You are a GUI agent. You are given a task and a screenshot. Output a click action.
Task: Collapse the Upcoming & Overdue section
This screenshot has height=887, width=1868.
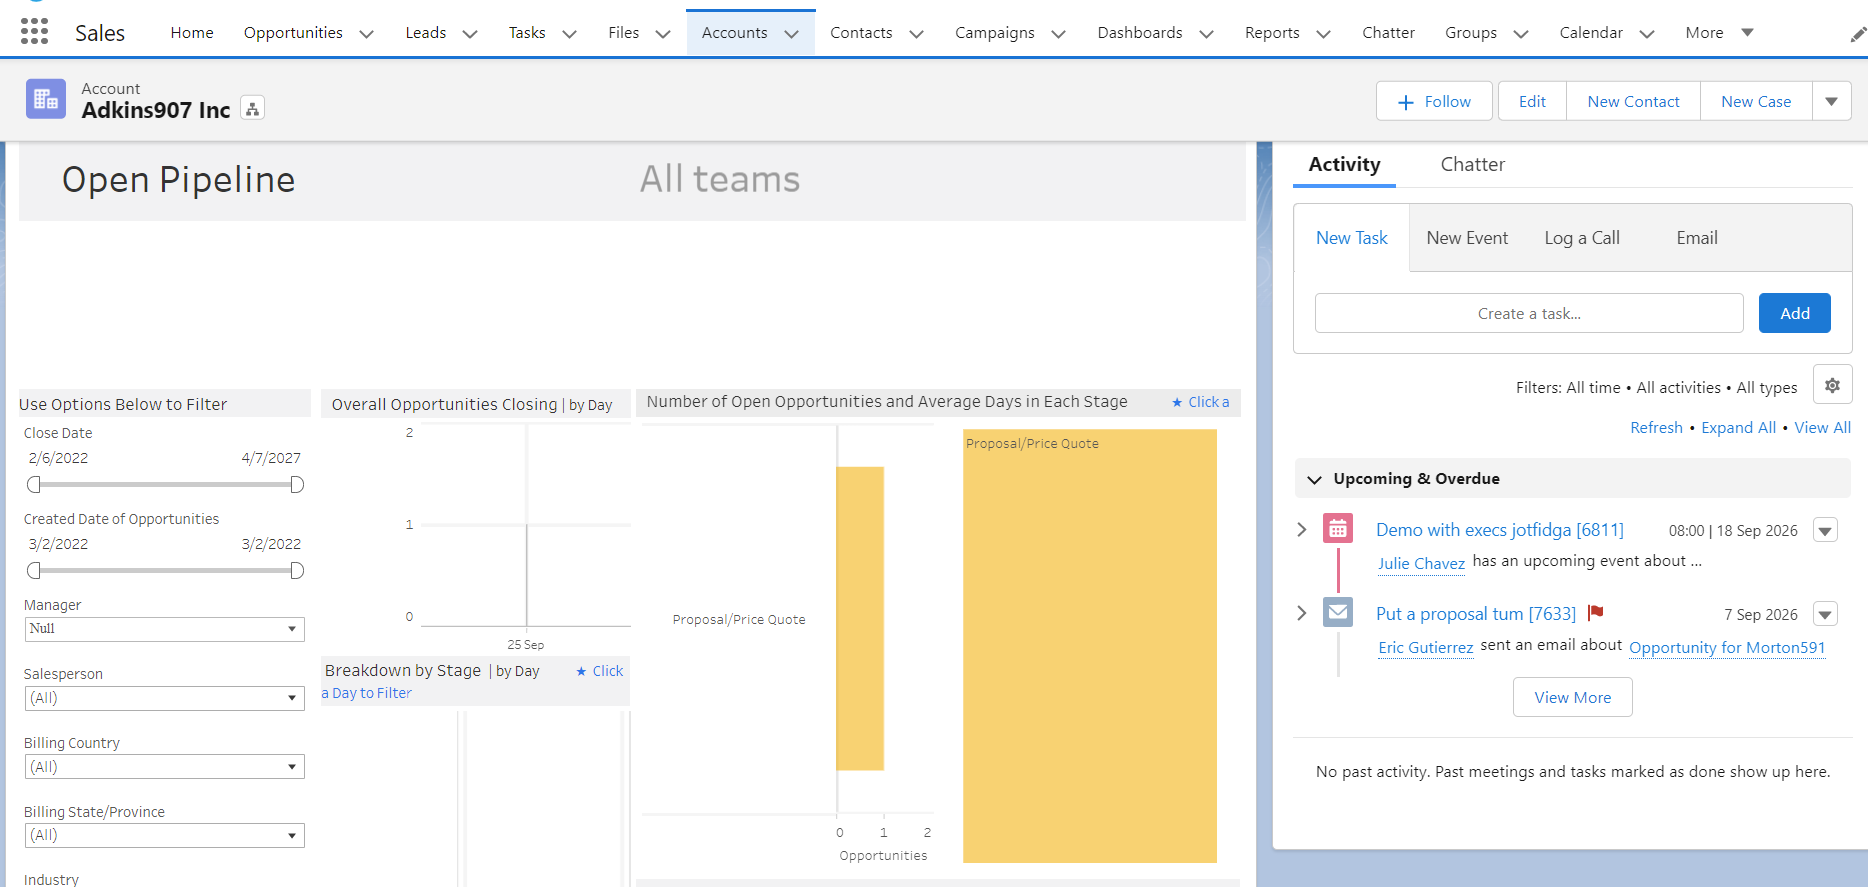1314,479
